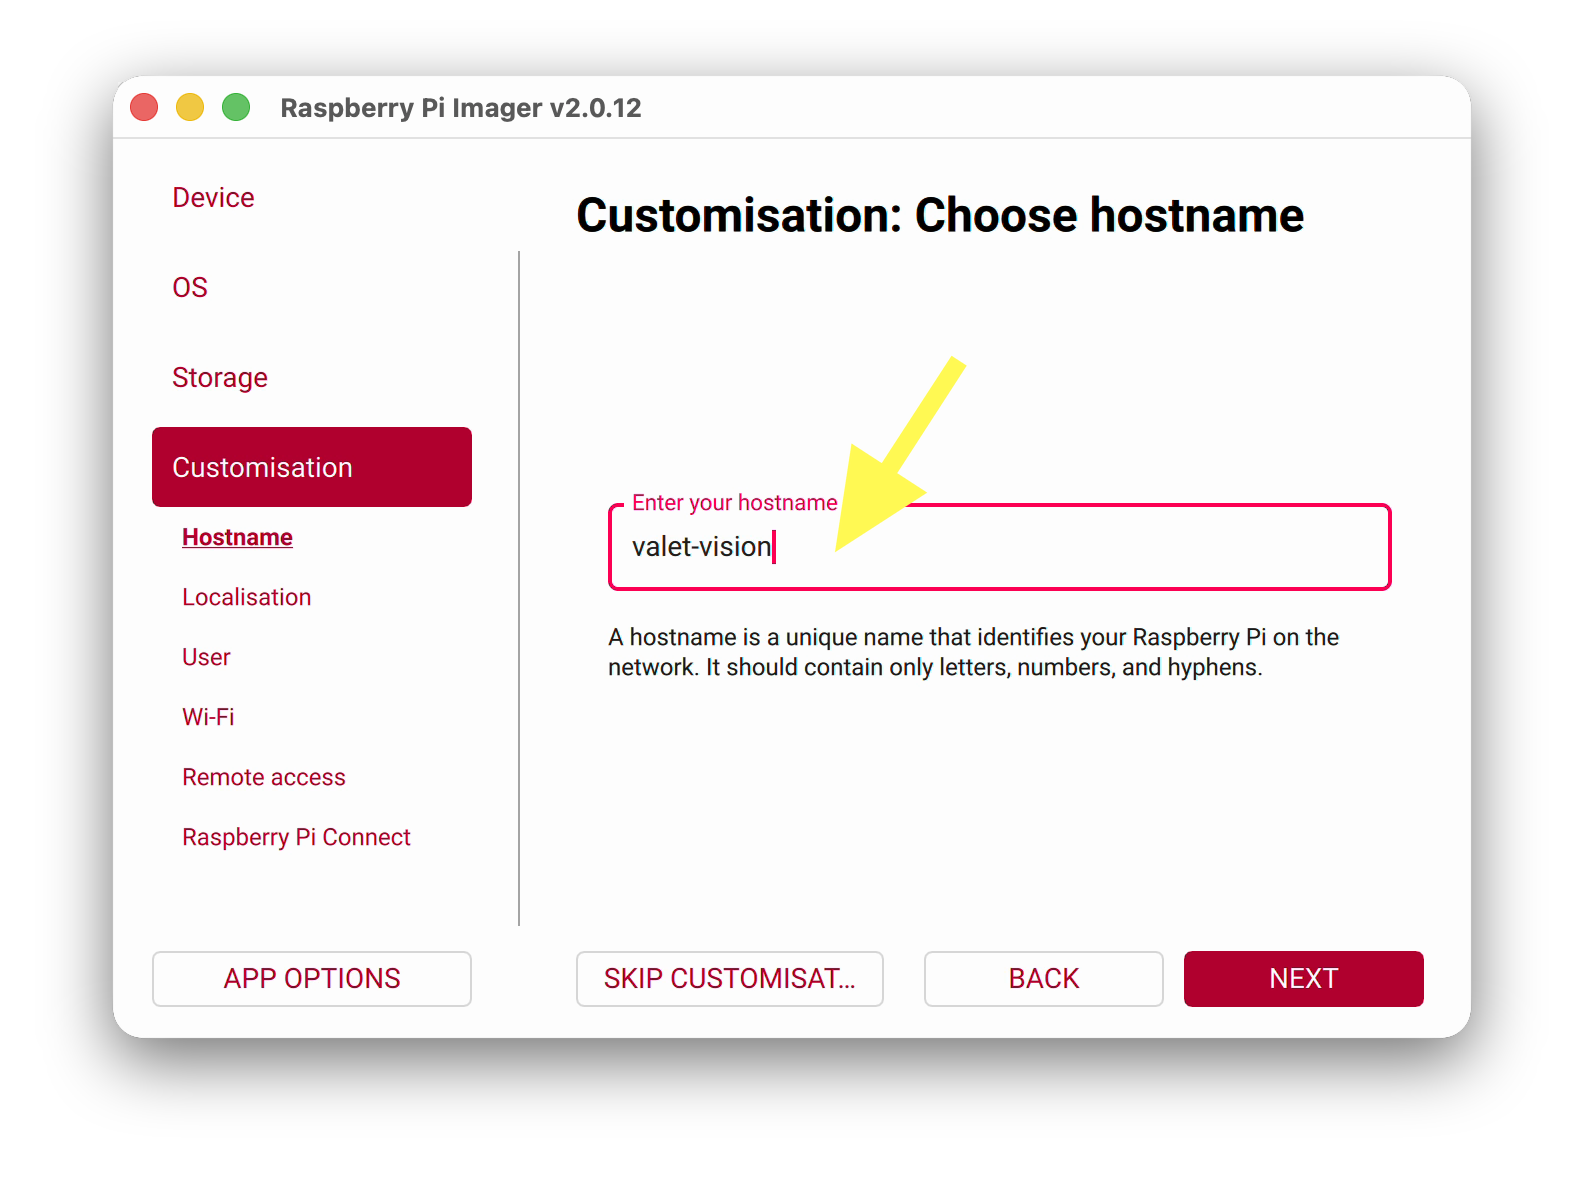Screen dimensions: 1584x1187
Task: Click the SKIP CUSTOMISATION button
Action: click(x=730, y=978)
